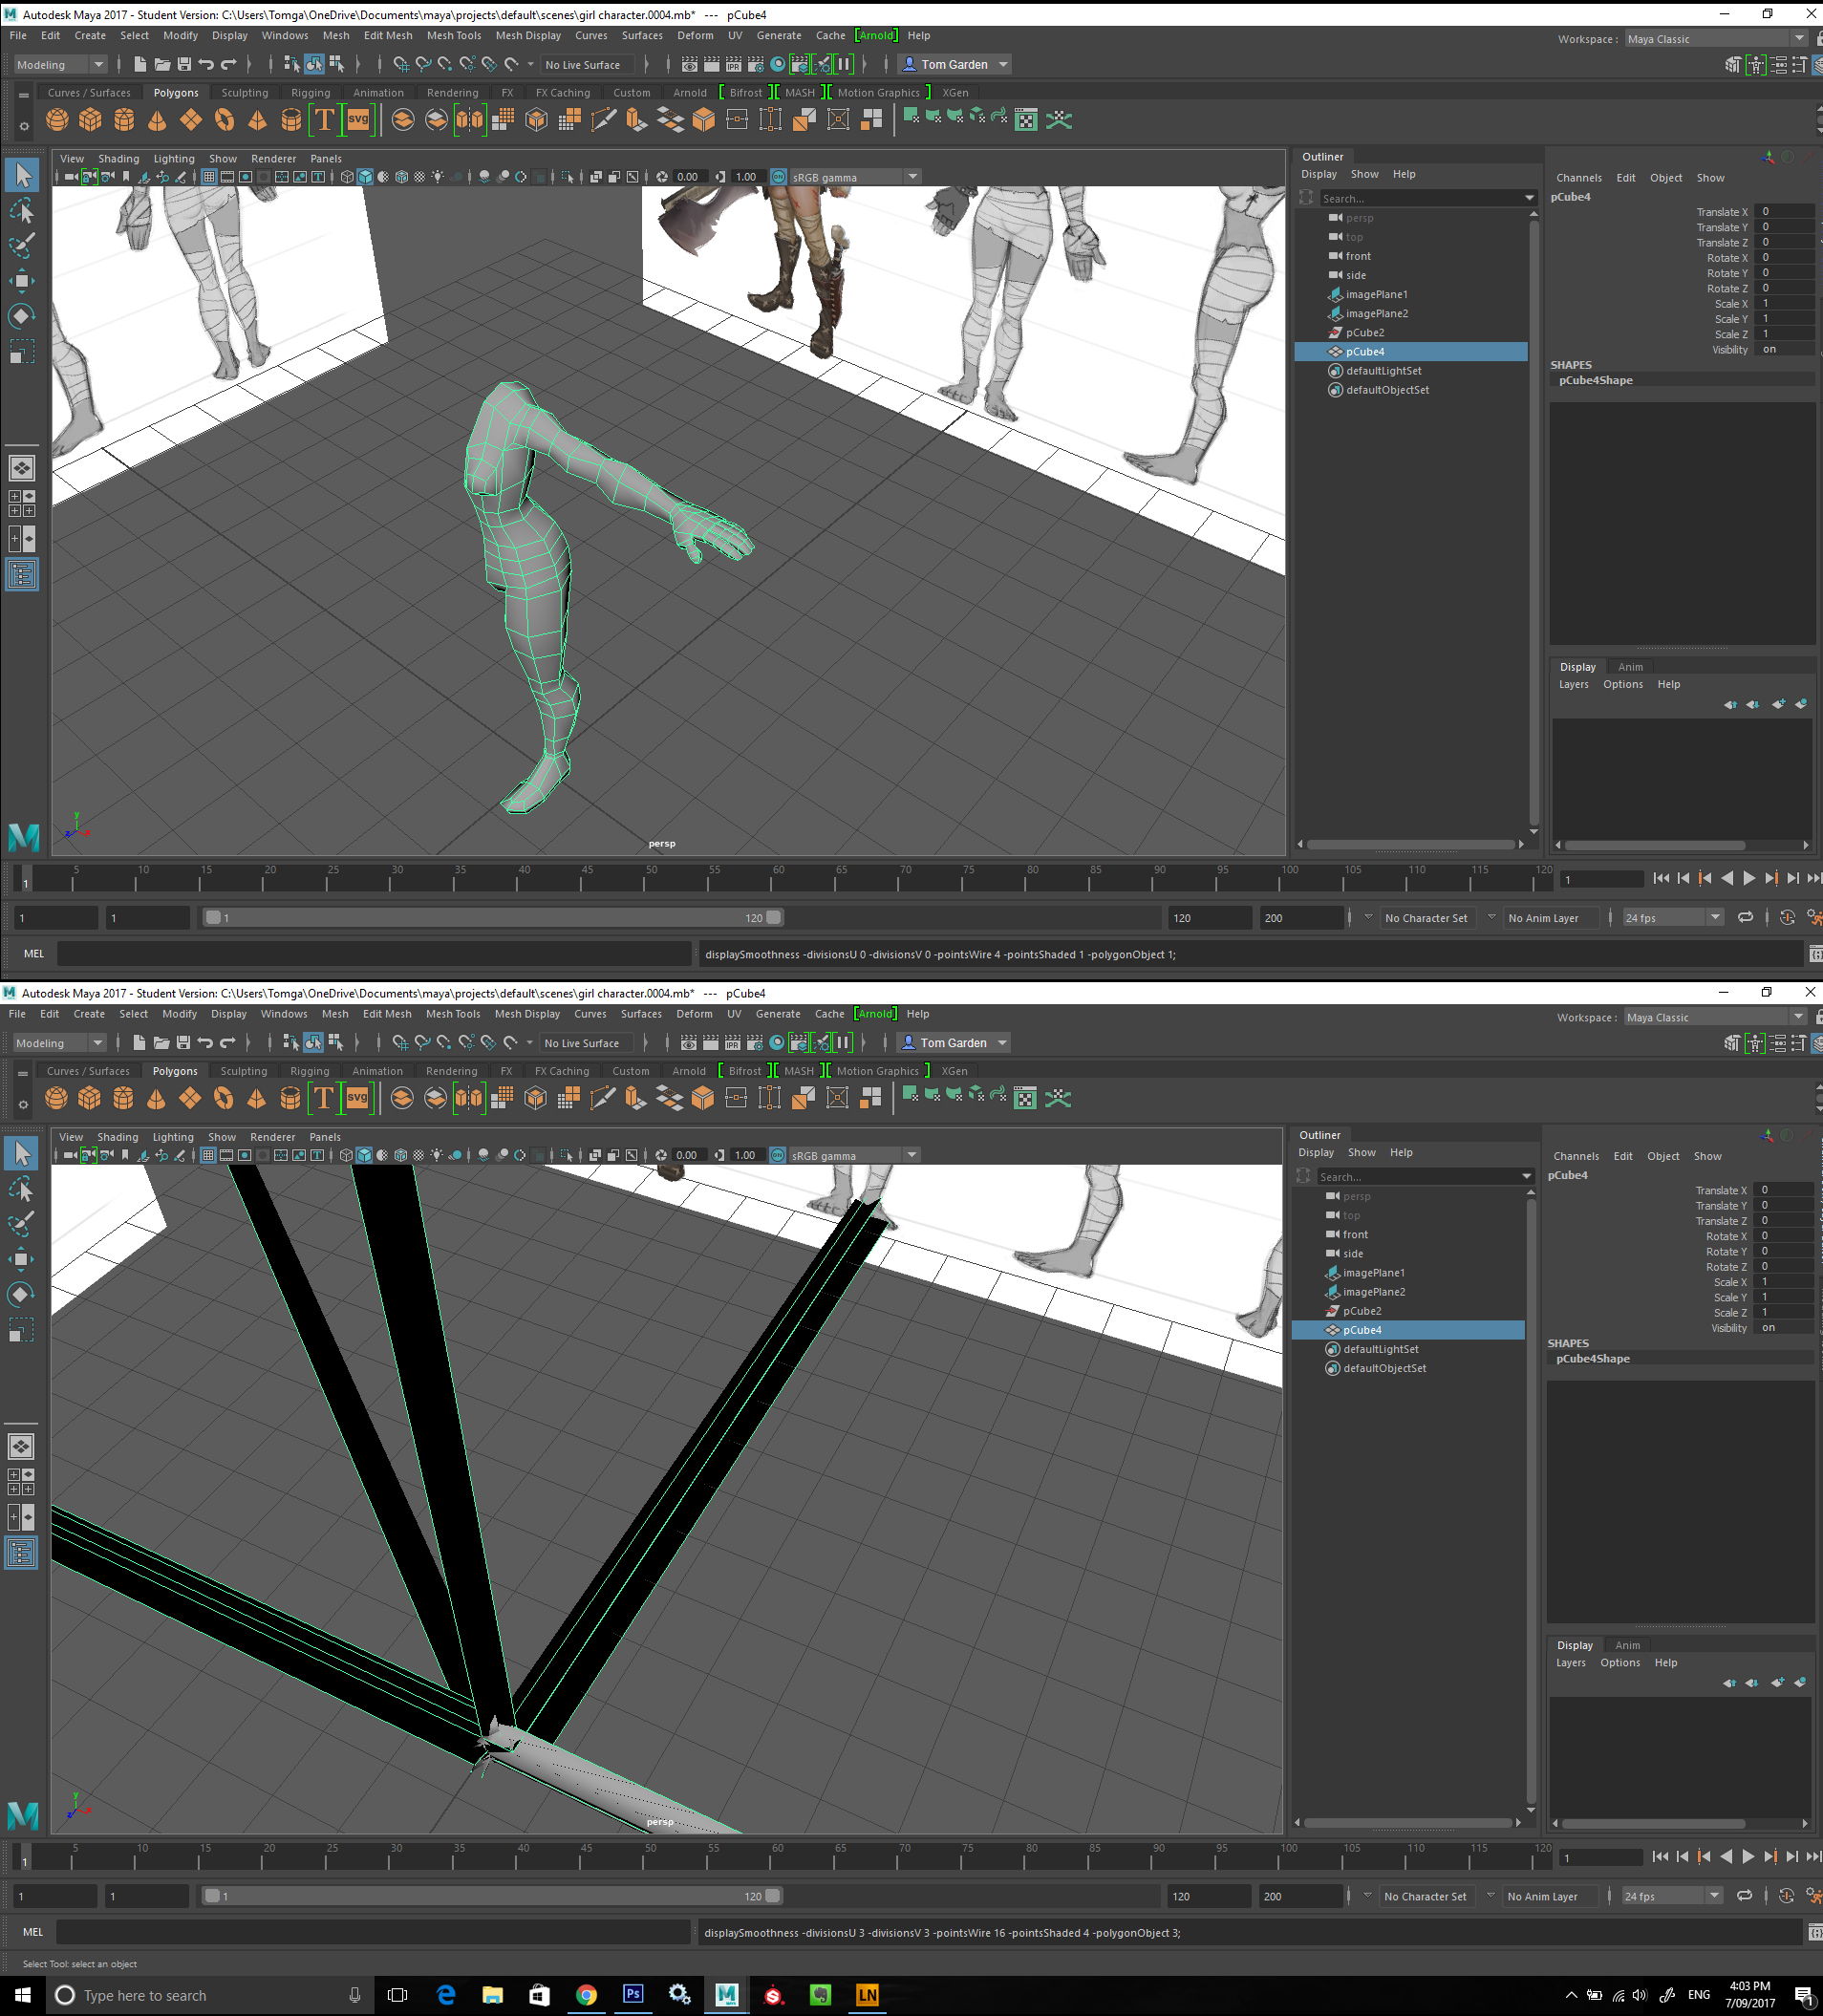Activate the Lasso selection tool
This screenshot has width=1823, height=2016.
pyautogui.click(x=22, y=211)
